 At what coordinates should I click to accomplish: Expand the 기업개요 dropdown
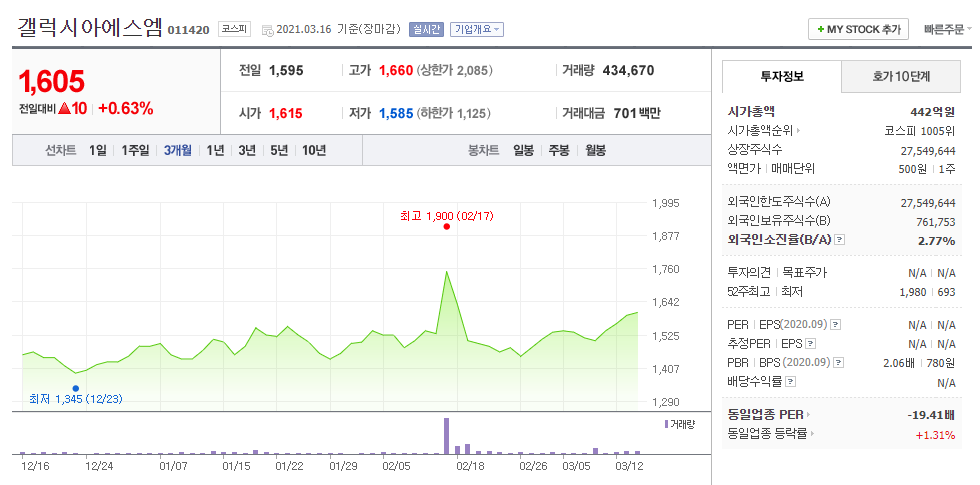[477, 29]
